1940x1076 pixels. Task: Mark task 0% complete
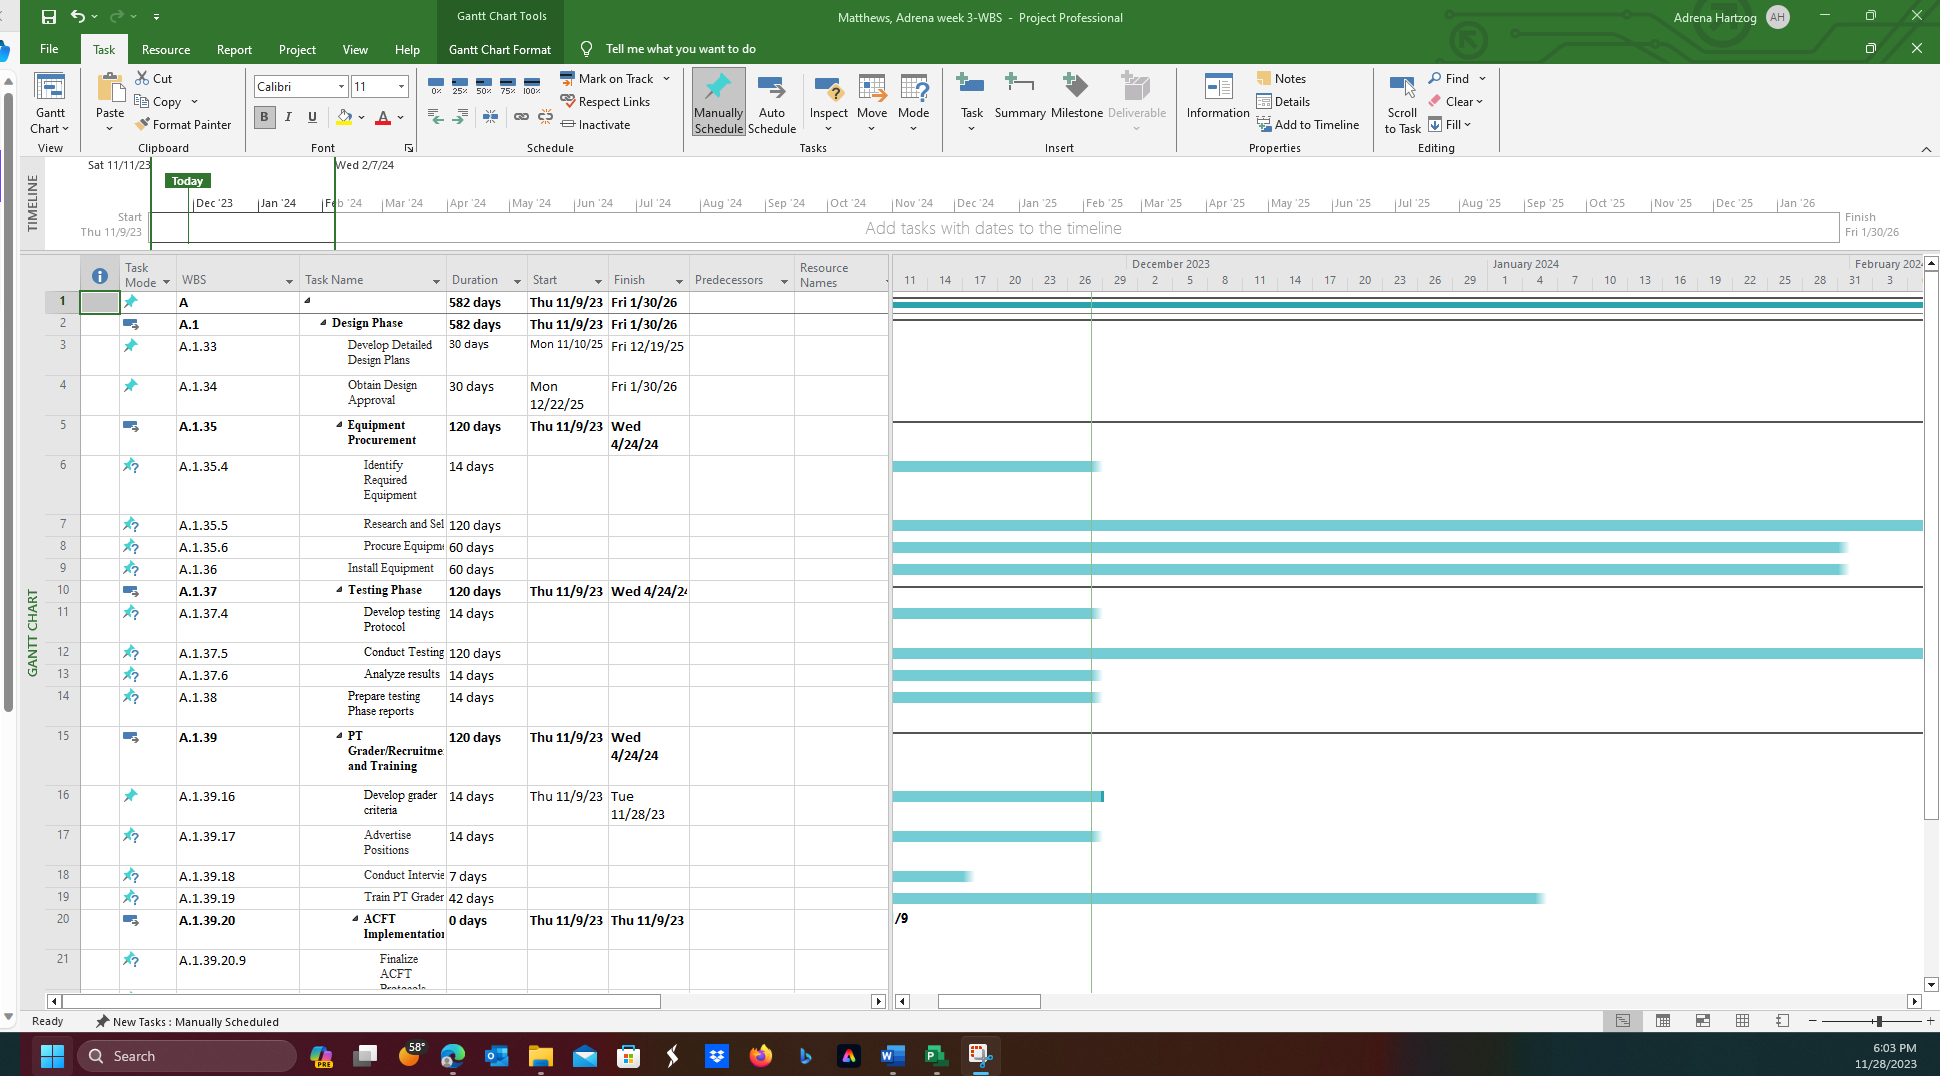tap(436, 86)
